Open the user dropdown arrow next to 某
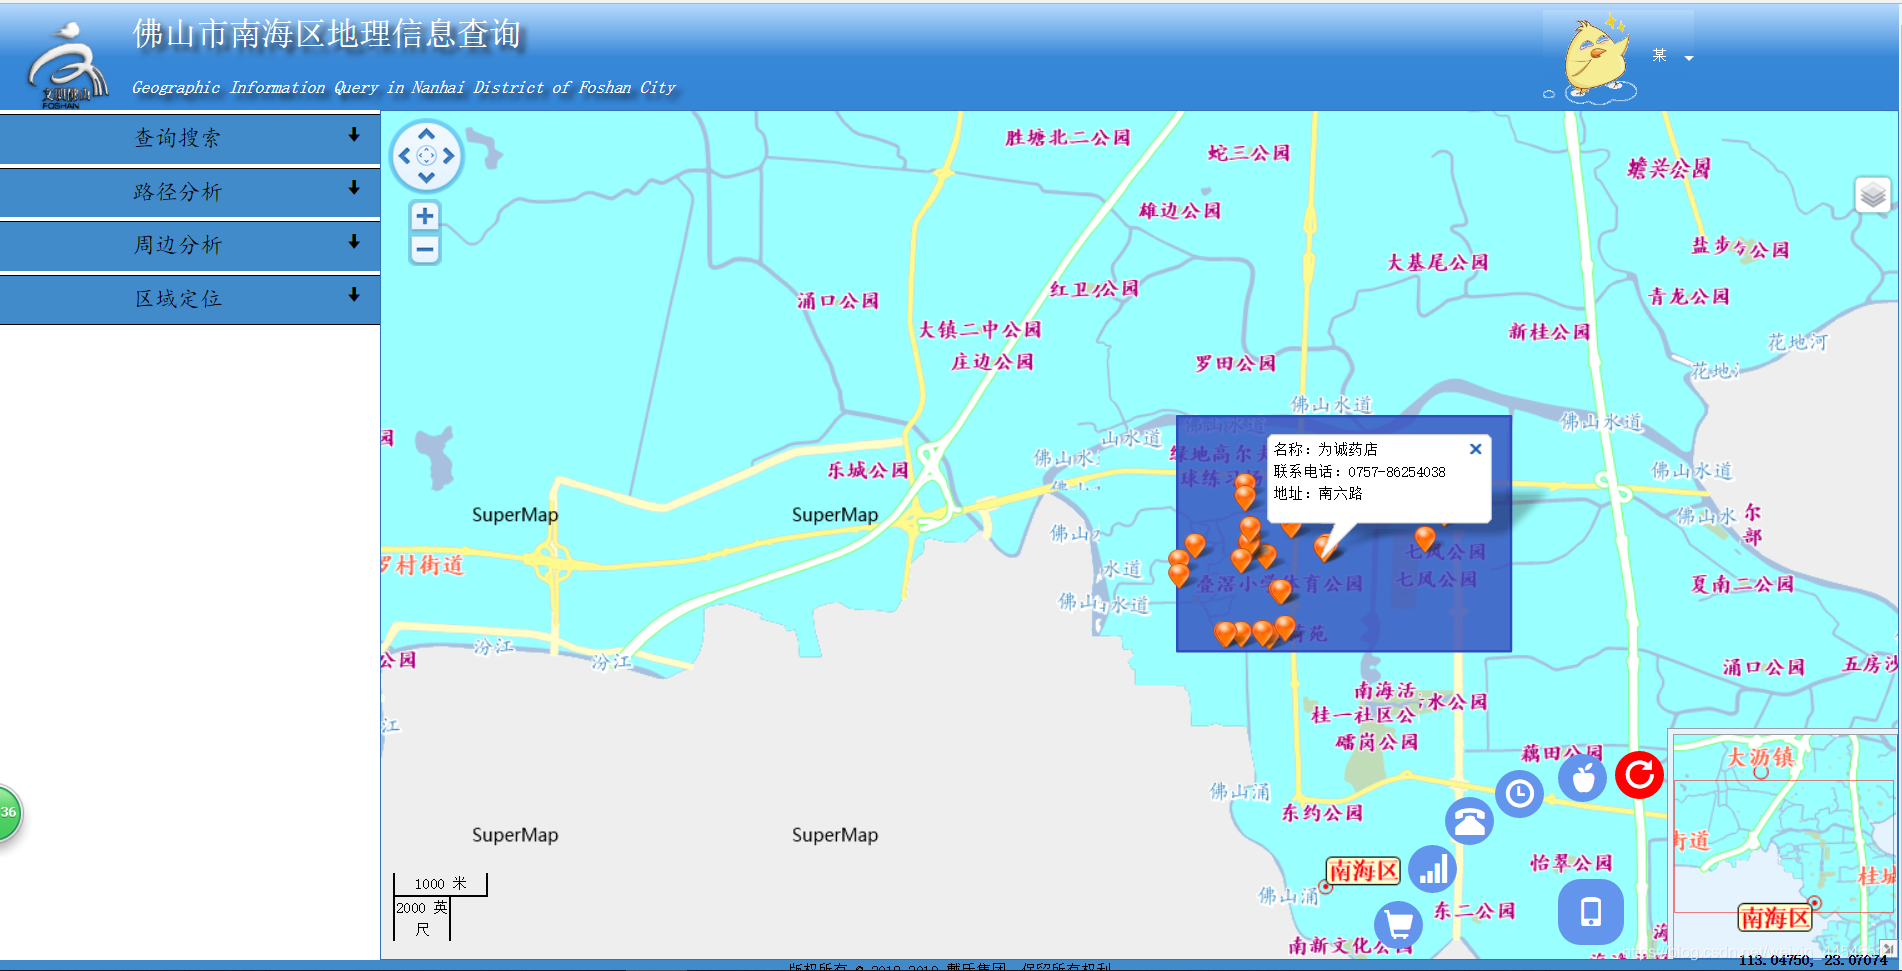Screen dimensions: 1902x971 1689,58
